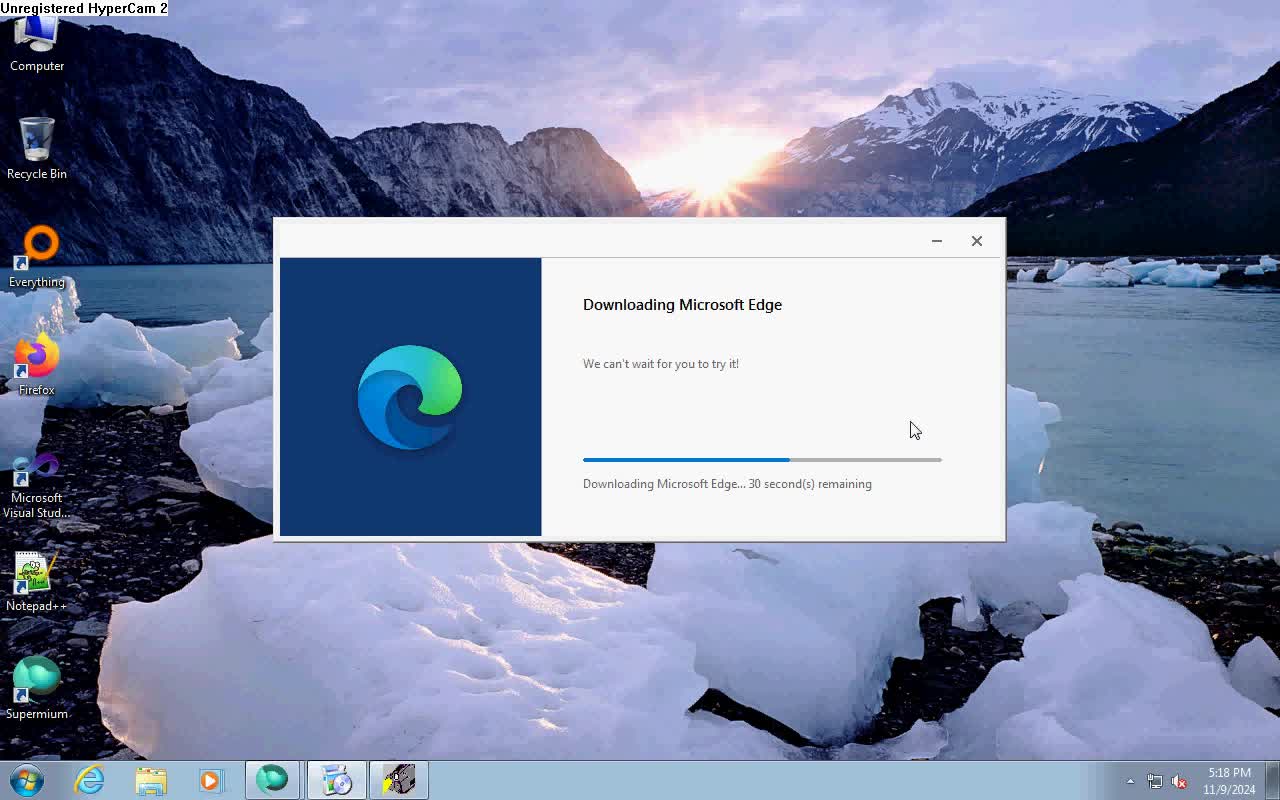
Task: Launch the Notepad++ desktop shortcut
Action: tap(37, 582)
